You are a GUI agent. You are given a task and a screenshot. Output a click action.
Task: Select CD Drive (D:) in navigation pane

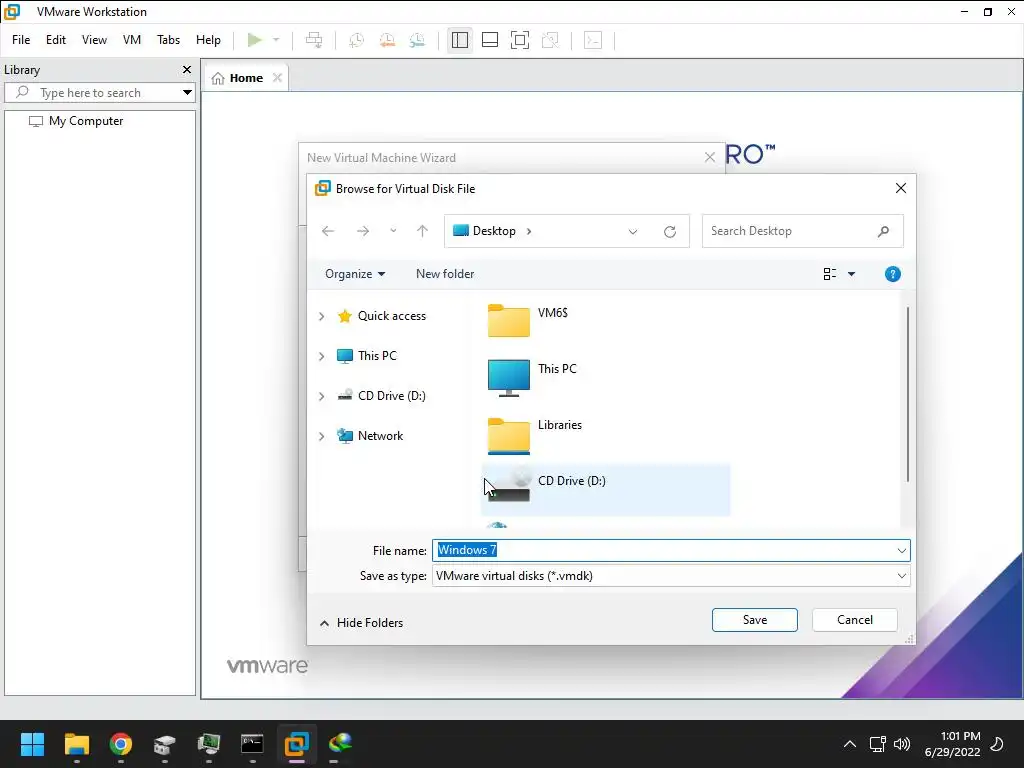pos(381,396)
